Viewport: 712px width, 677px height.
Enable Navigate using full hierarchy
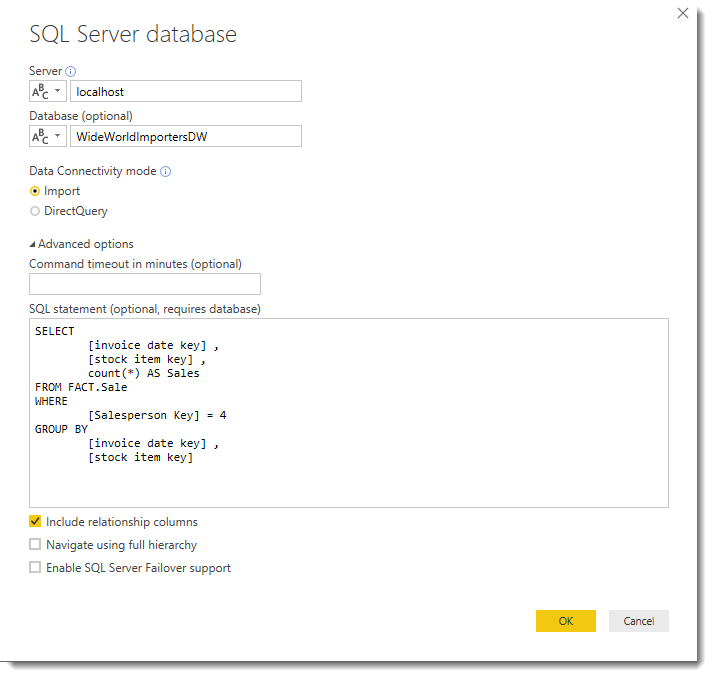[x=35, y=545]
